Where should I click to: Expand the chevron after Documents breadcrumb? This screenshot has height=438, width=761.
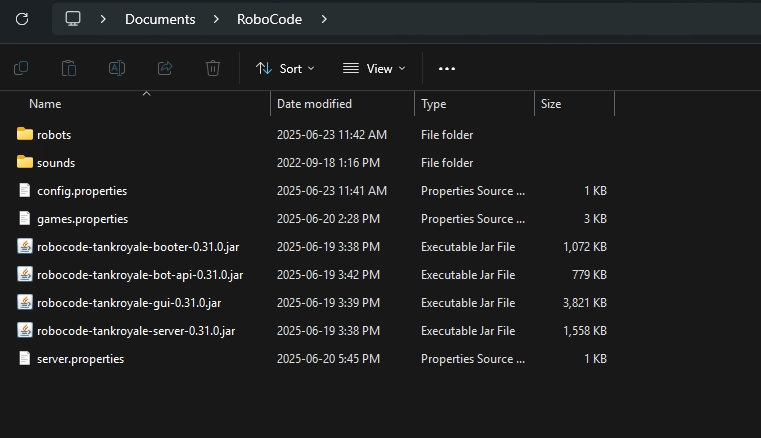click(x=216, y=19)
